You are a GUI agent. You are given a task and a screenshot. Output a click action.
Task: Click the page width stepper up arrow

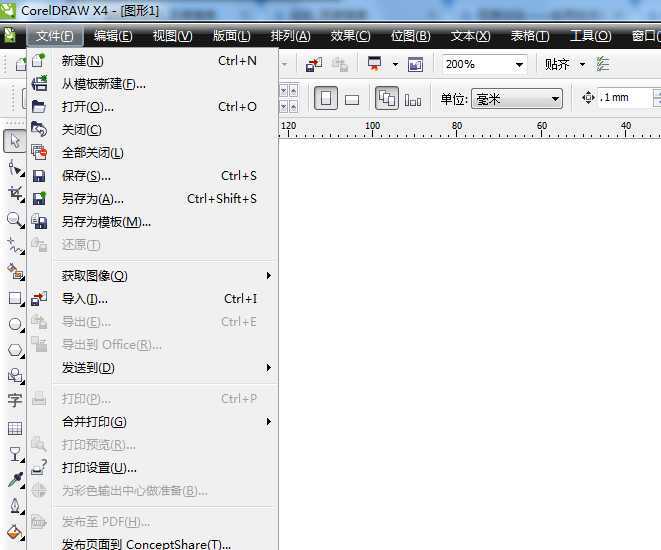coord(293,91)
